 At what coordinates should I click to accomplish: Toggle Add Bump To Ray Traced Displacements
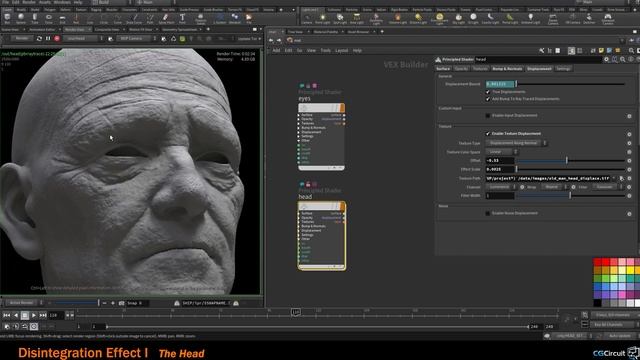pos(488,99)
